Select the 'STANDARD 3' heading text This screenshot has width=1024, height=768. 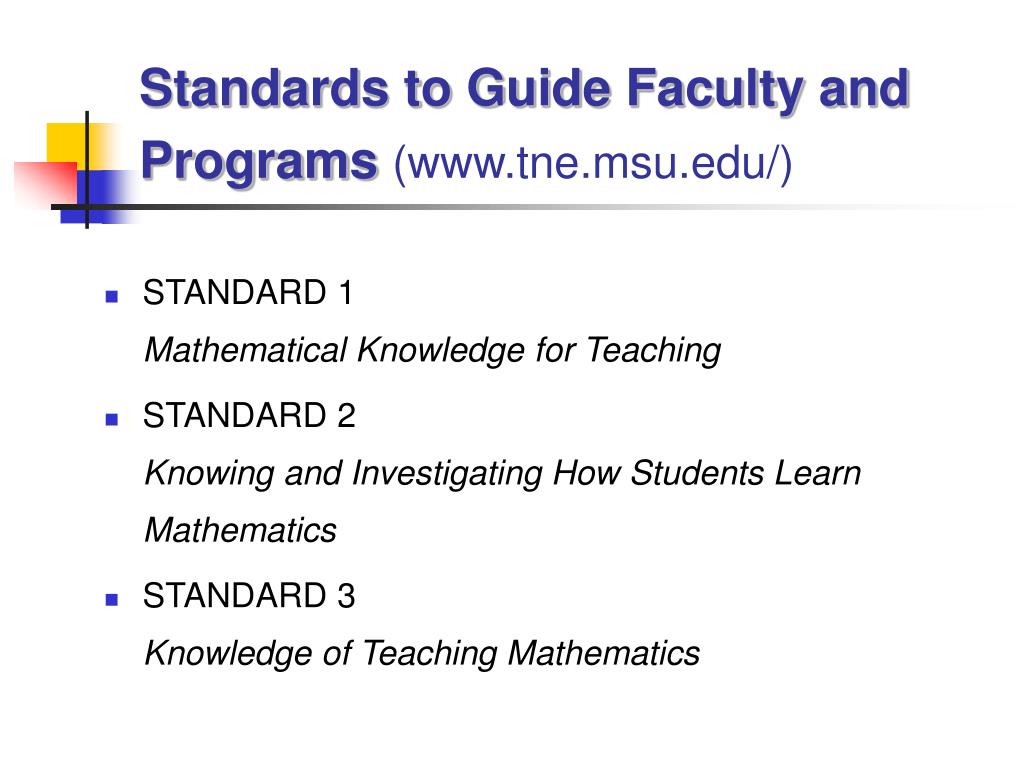249,596
